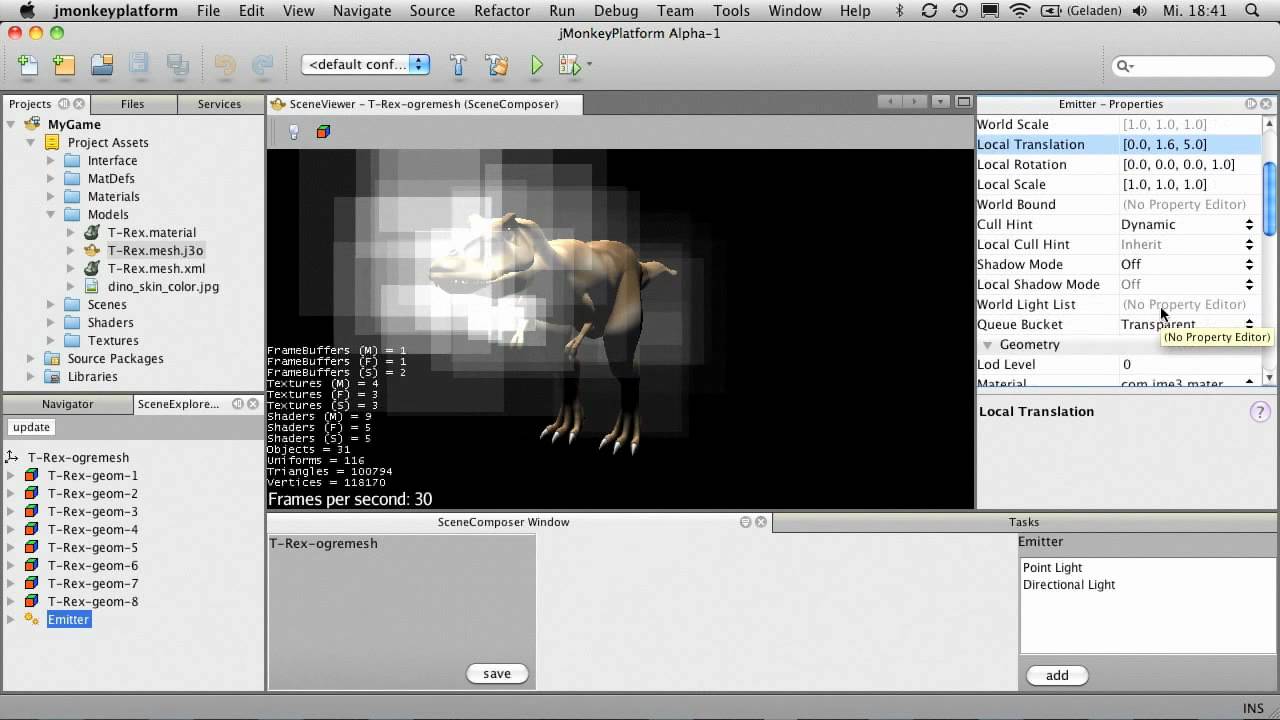
Task: Click the Open Project toolbar icon
Action: click(102, 65)
